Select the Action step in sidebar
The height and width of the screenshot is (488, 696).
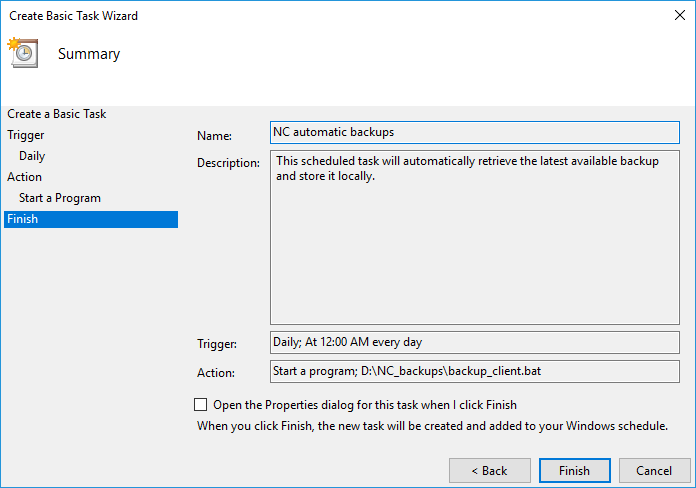coord(24,177)
